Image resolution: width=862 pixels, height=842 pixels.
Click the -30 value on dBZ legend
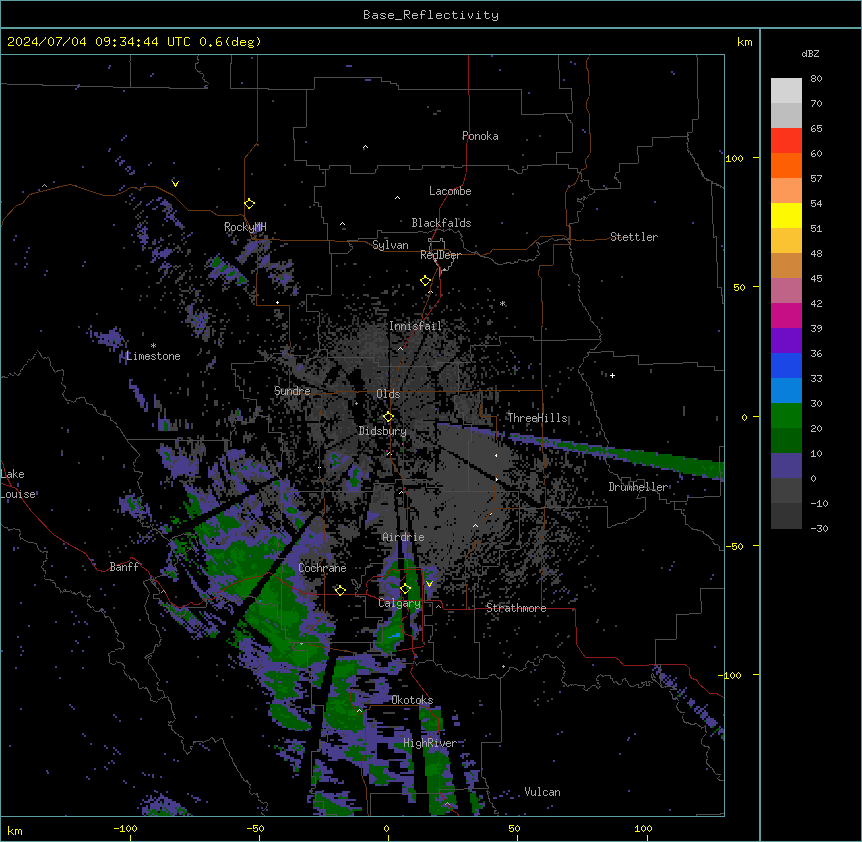[819, 528]
